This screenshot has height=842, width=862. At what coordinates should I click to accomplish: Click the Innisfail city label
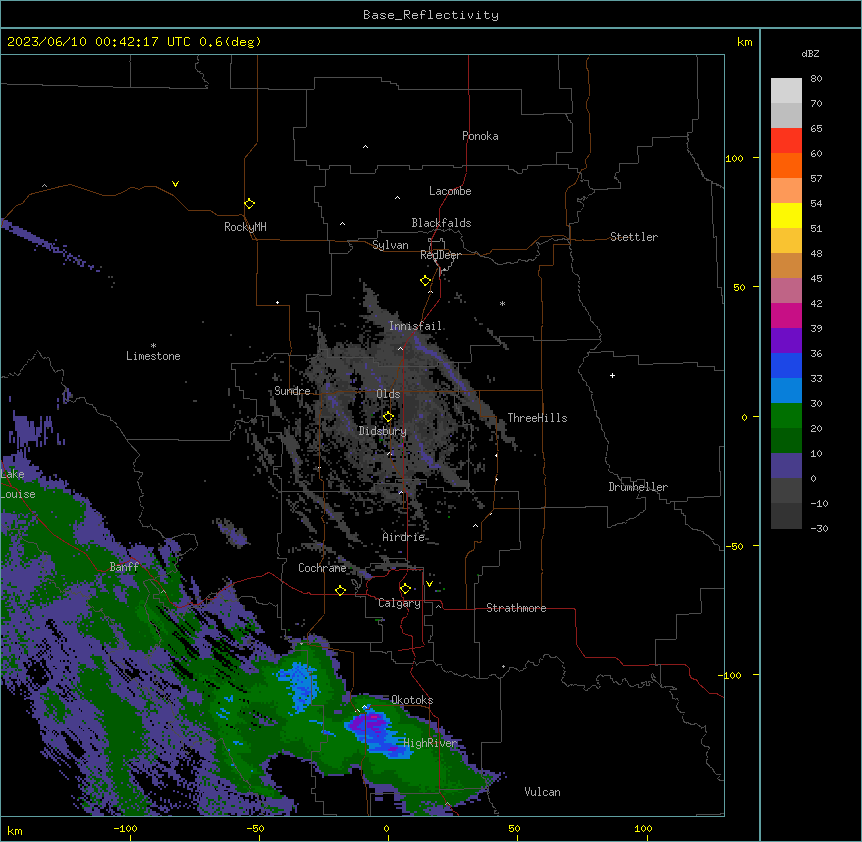(x=416, y=326)
